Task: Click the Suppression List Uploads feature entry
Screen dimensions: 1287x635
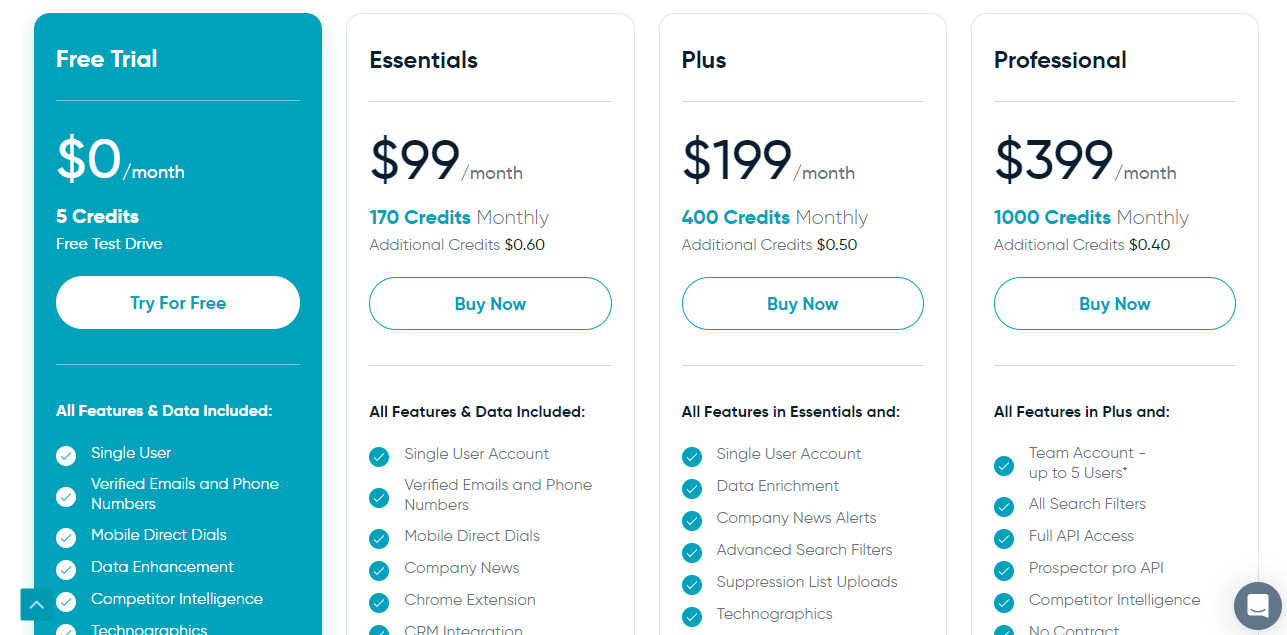Action: click(x=807, y=582)
